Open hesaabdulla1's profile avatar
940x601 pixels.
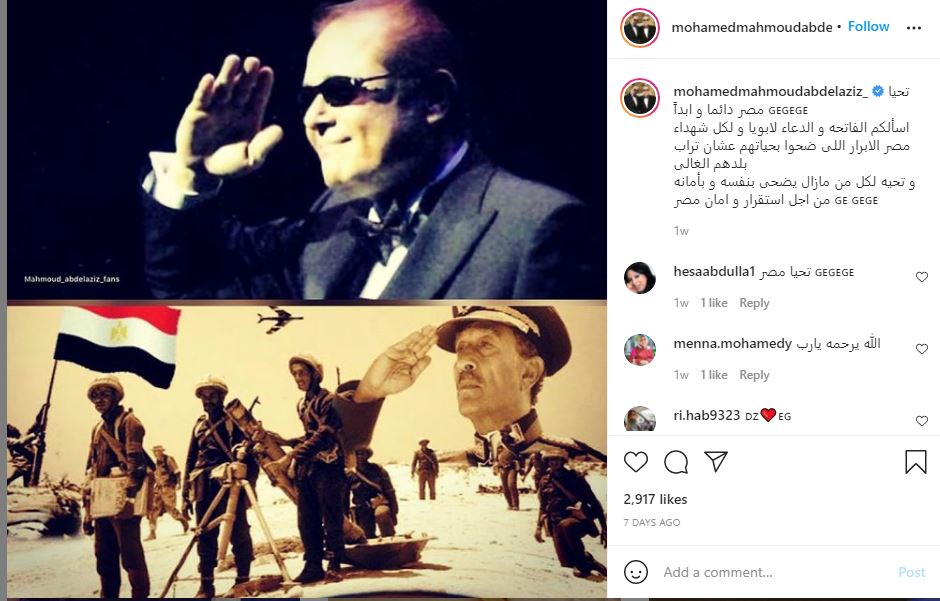click(x=640, y=278)
